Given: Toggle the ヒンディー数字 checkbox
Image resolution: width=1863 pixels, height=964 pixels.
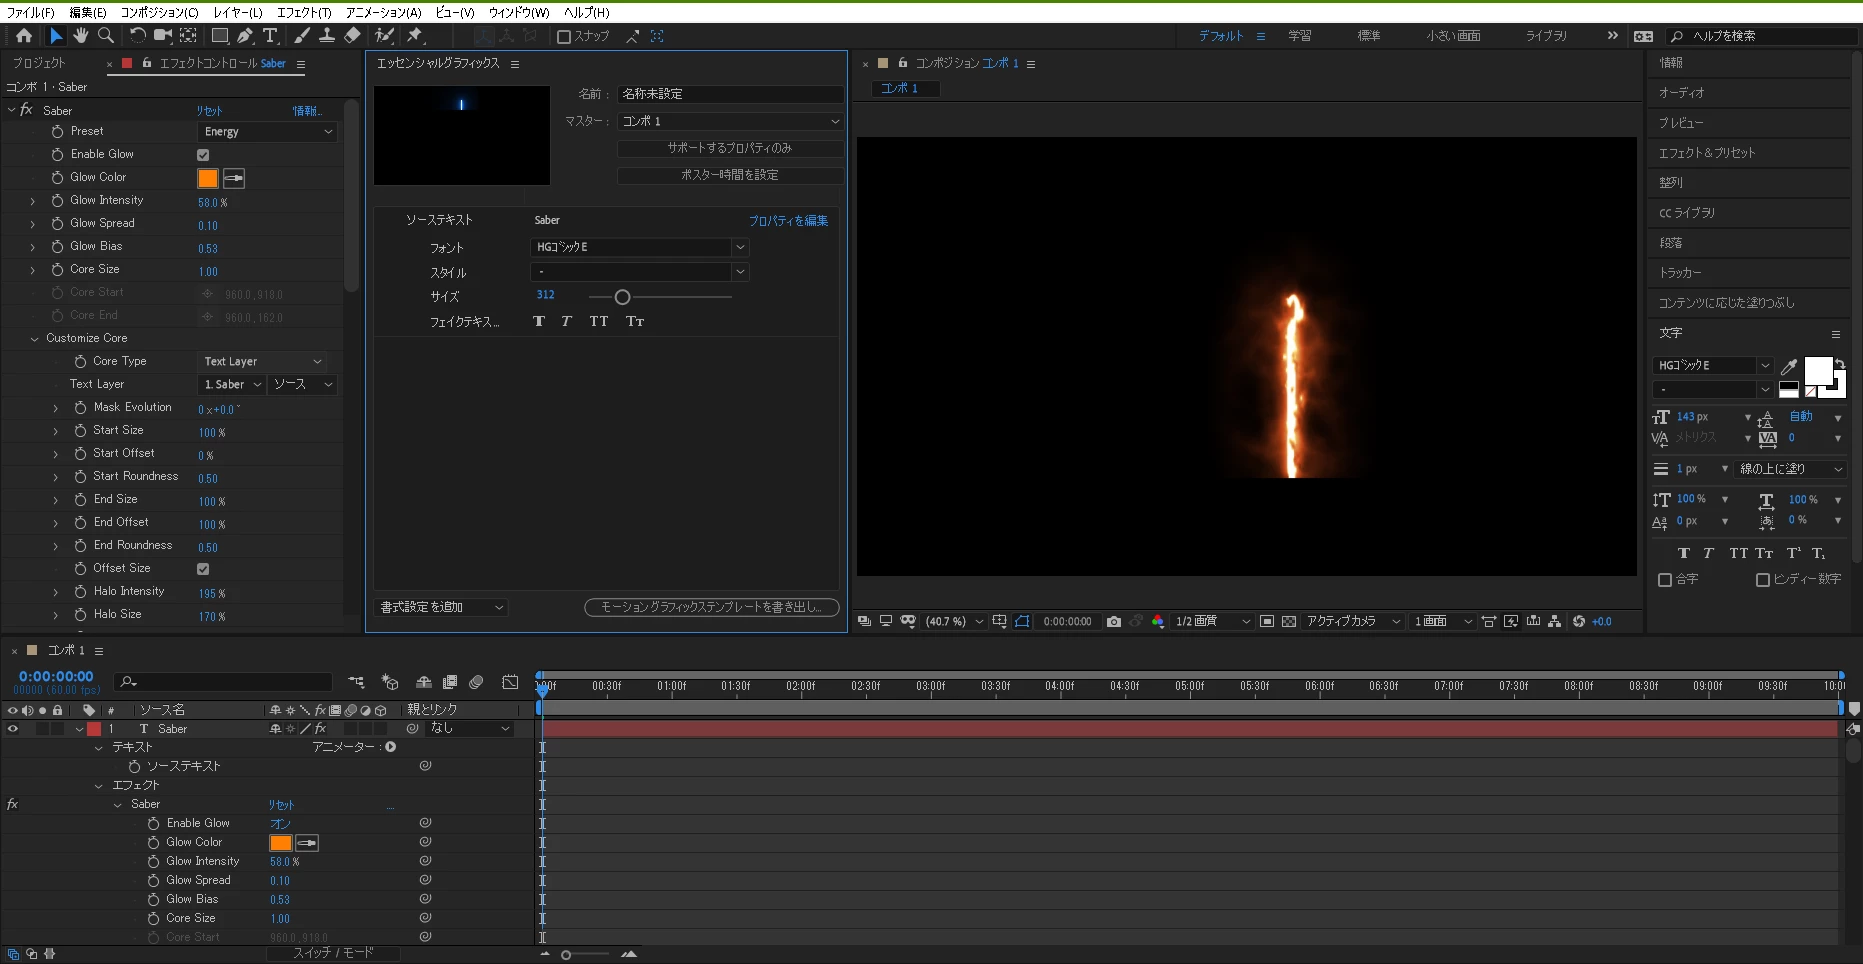Looking at the screenshot, I should [1763, 580].
